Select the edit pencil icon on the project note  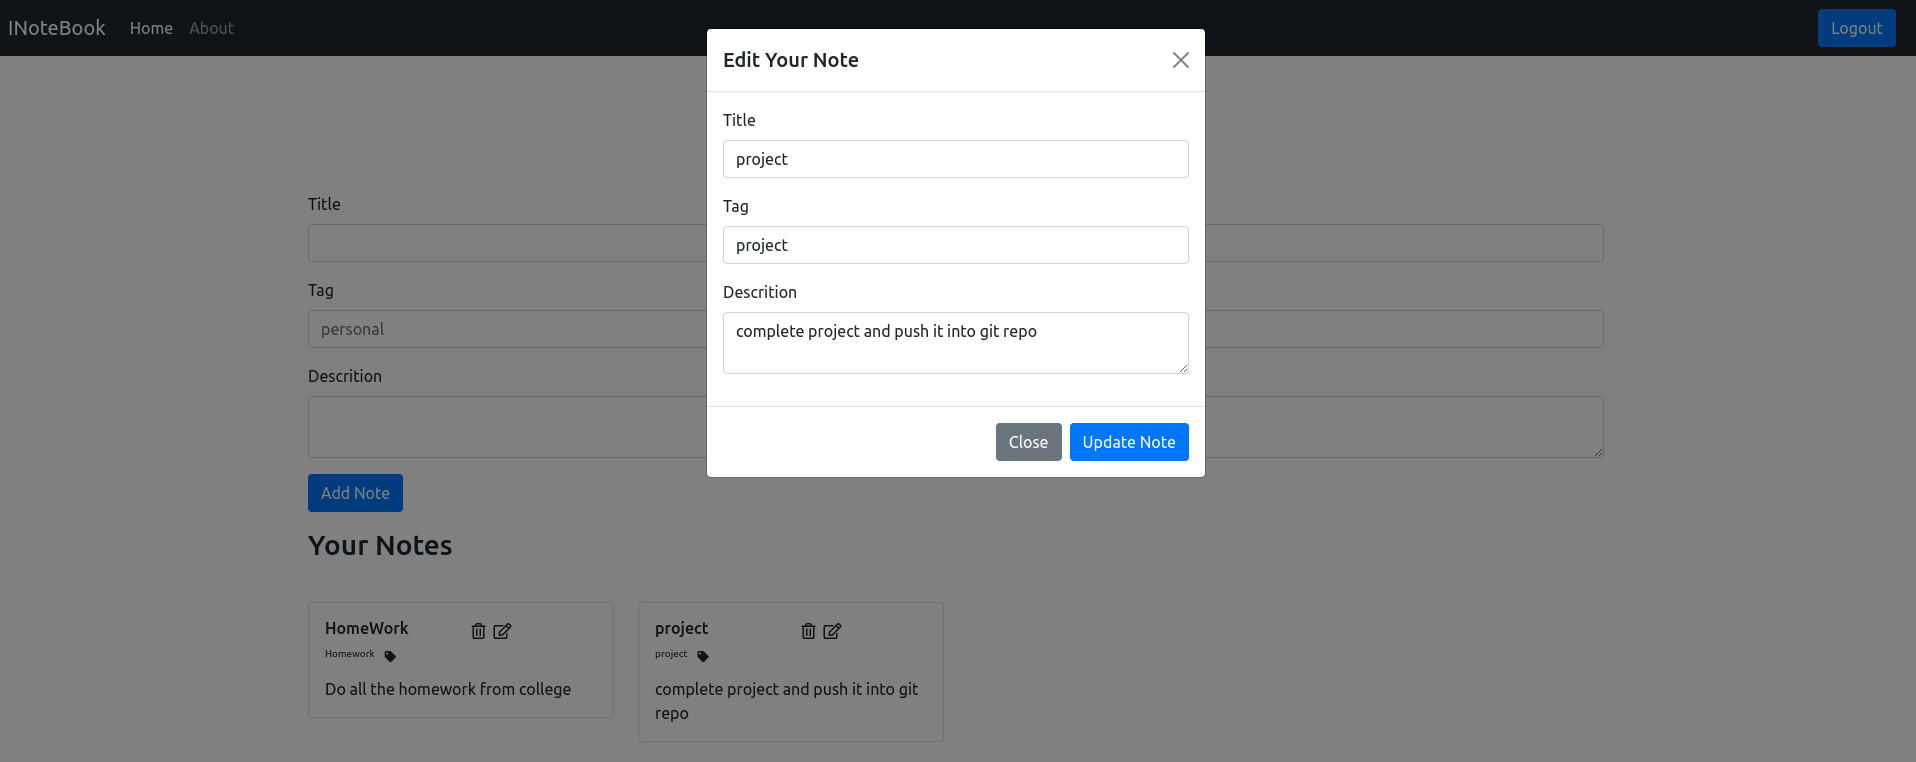tap(833, 631)
